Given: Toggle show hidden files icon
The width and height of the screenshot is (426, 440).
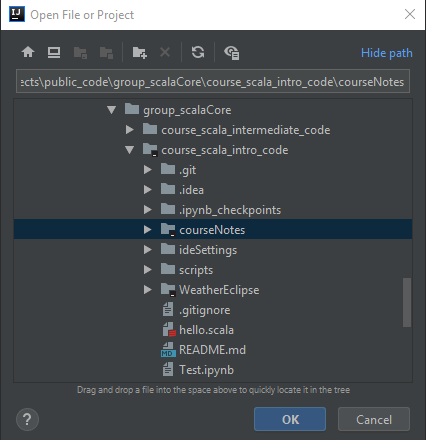Looking at the screenshot, I should [x=232, y=53].
